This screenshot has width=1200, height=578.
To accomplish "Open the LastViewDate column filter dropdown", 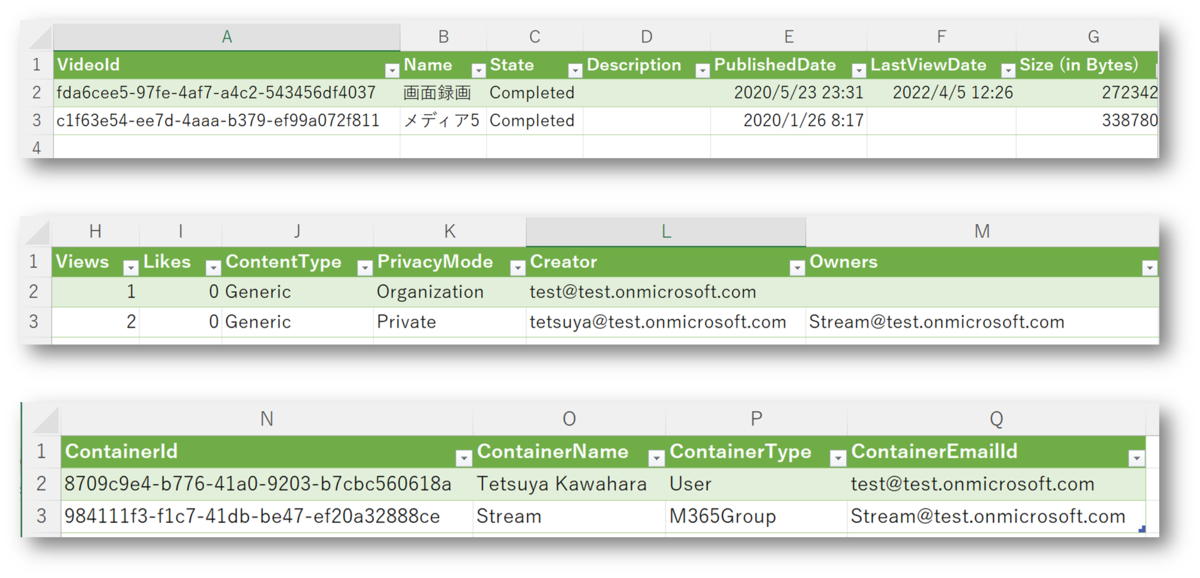I will point(1007,70).
